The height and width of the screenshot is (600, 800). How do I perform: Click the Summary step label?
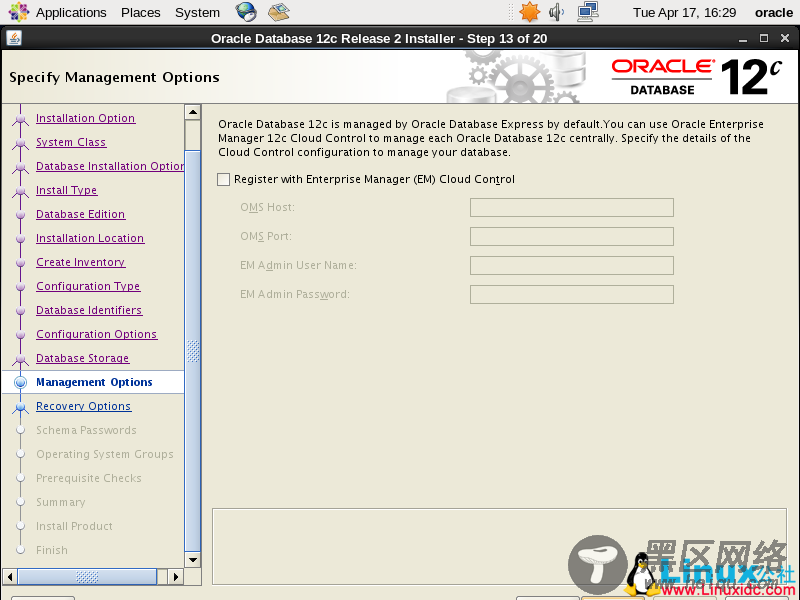coord(61,502)
